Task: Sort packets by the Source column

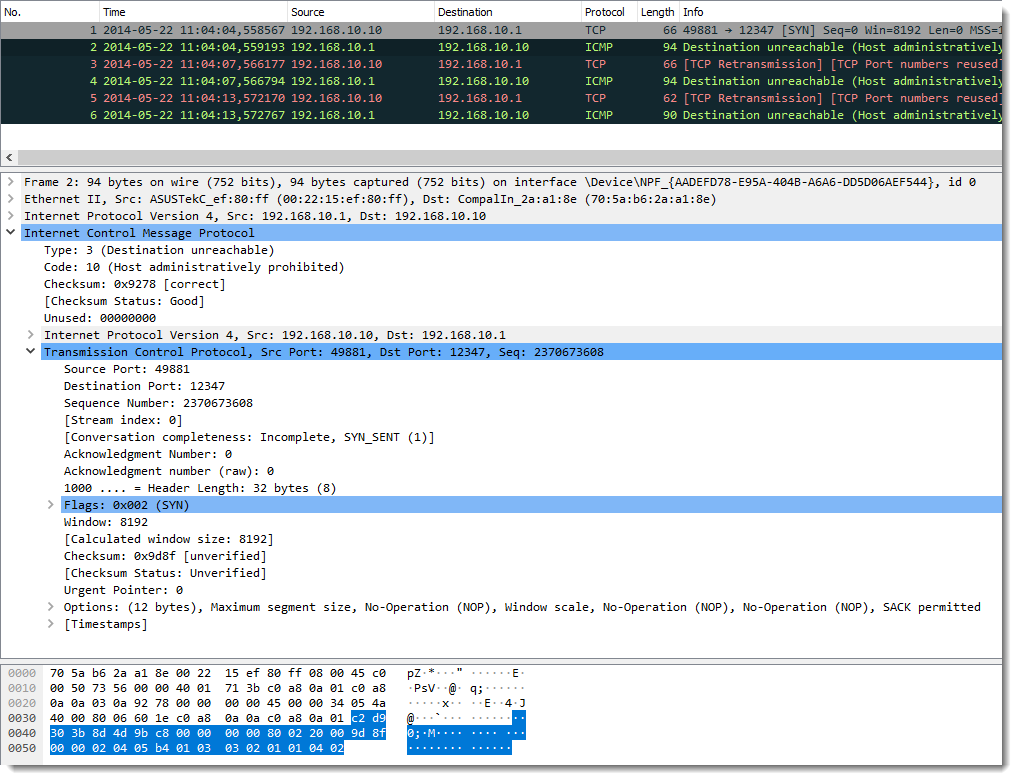Action: [360, 12]
